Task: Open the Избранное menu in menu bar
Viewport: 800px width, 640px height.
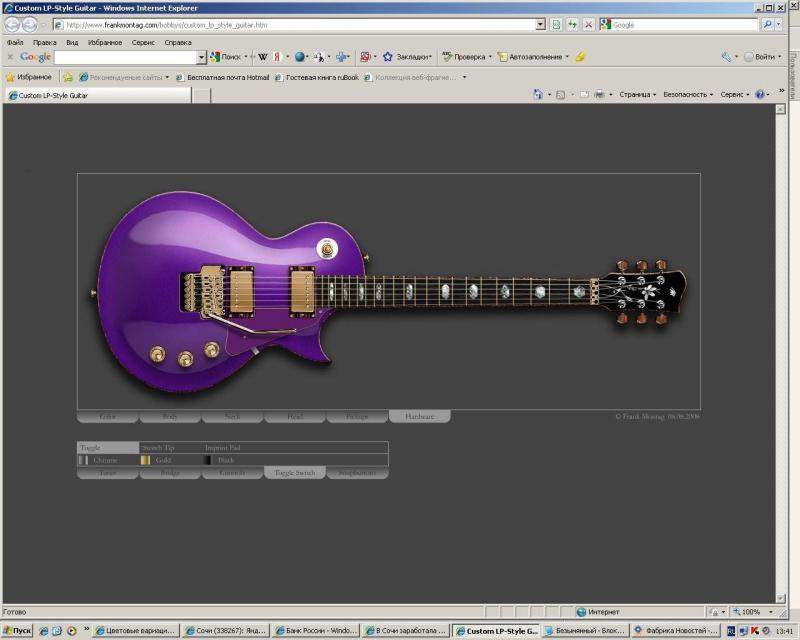Action: point(105,43)
